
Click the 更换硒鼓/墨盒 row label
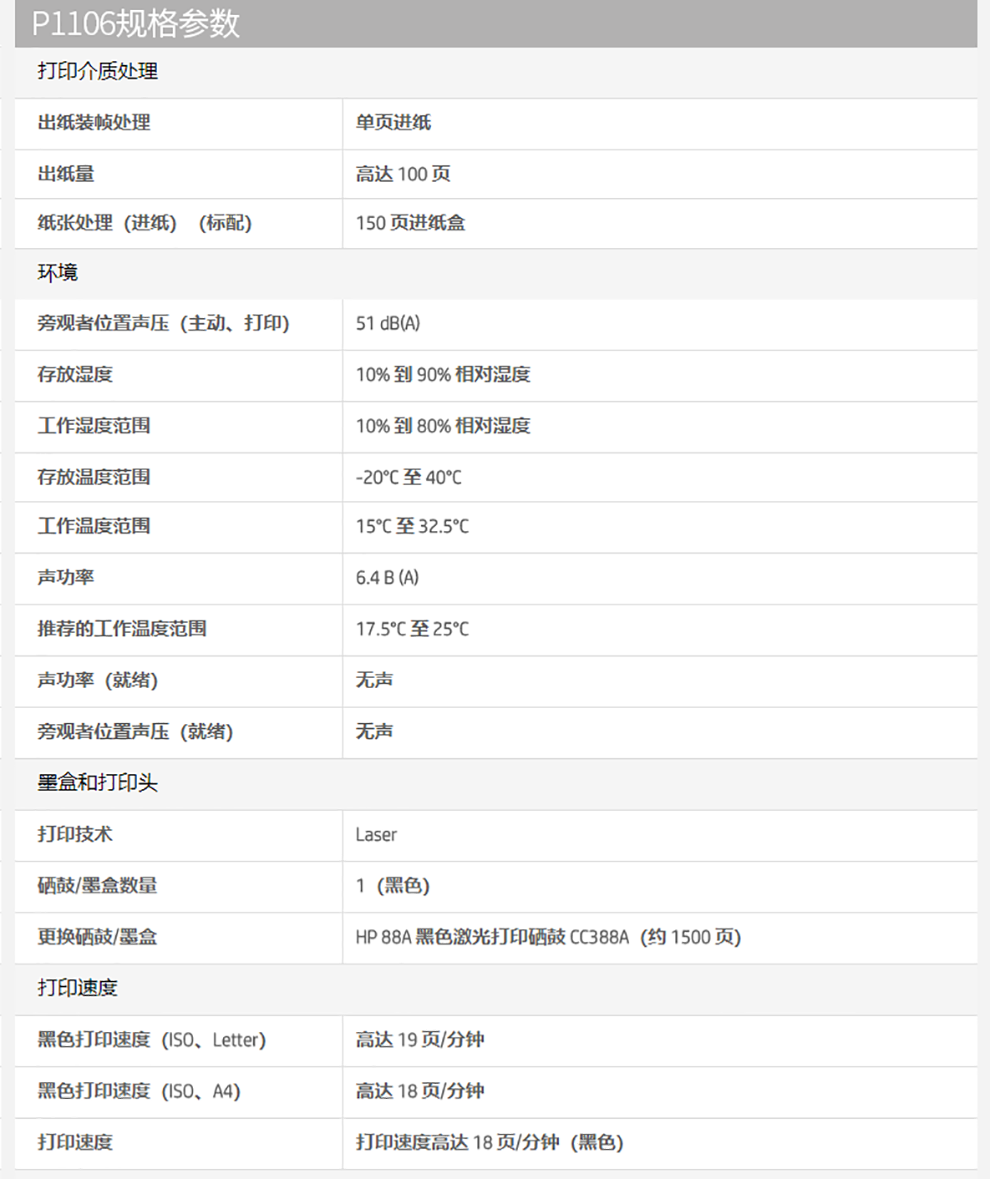tap(98, 937)
